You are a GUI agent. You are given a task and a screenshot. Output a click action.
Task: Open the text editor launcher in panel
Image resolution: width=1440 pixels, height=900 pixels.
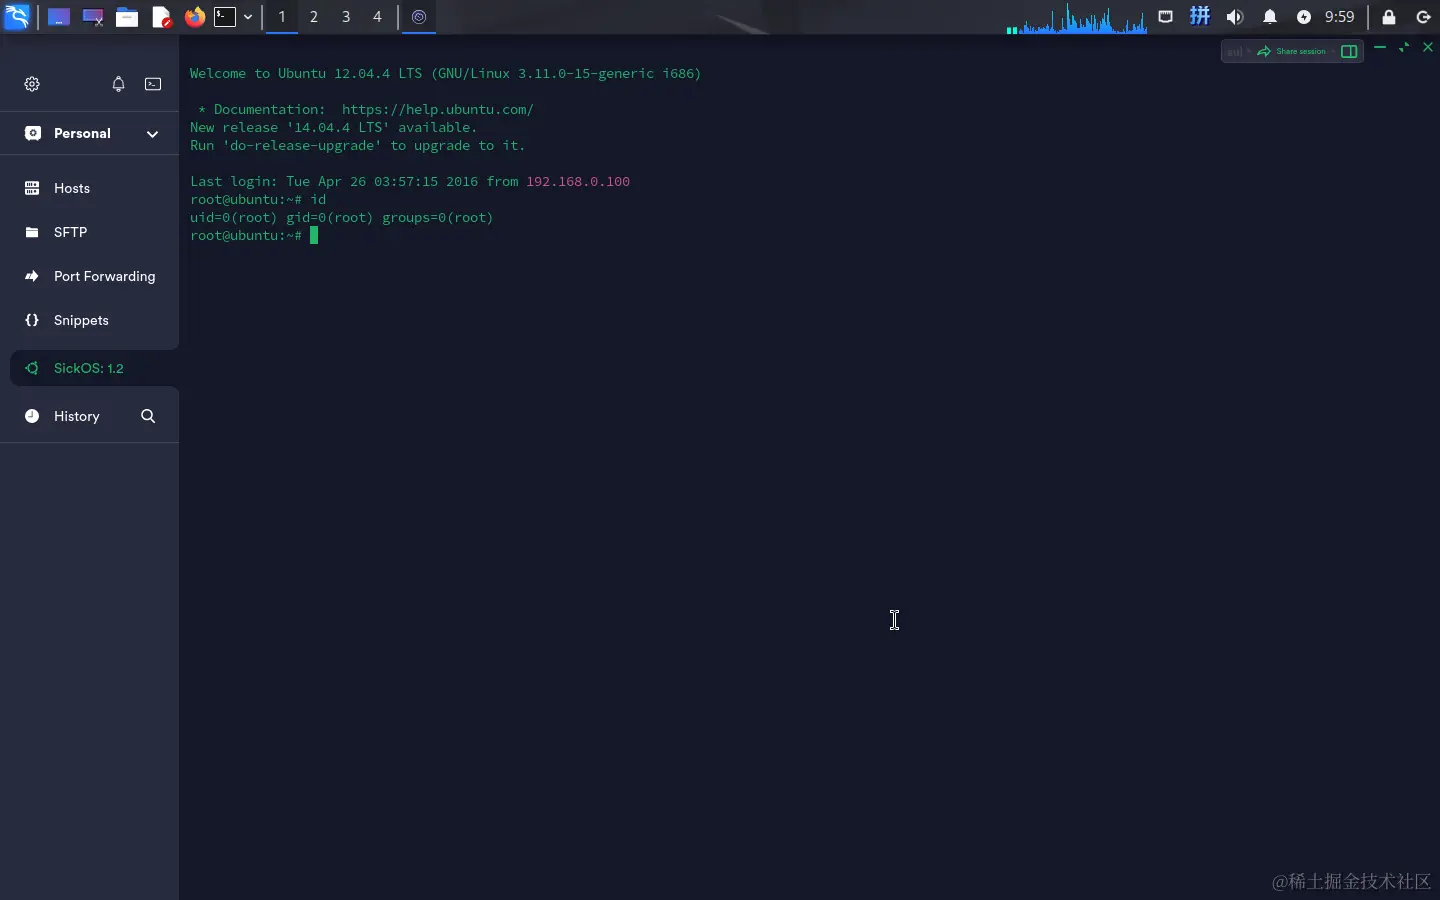click(161, 17)
